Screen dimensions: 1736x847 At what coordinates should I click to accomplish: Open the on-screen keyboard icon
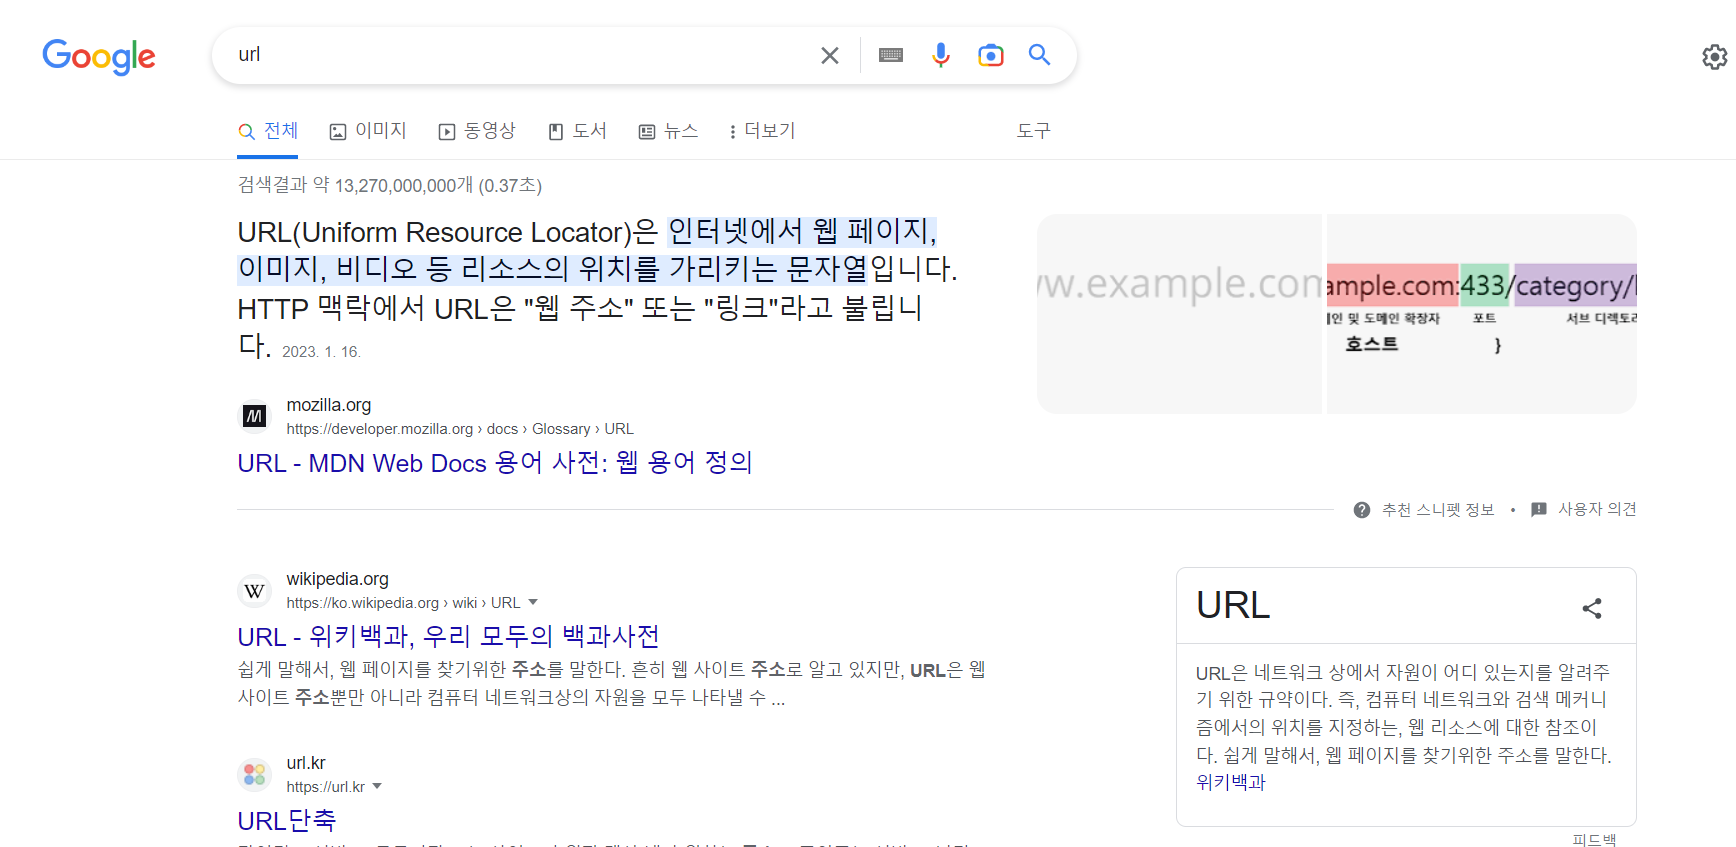coord(891,56)
